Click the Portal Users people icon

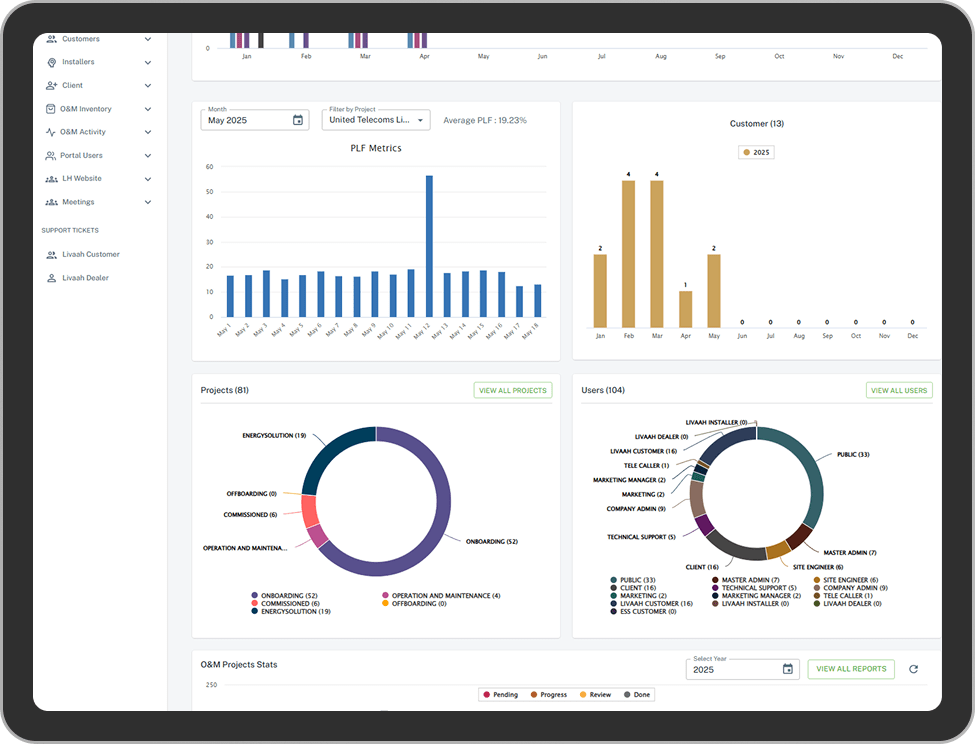pyautogui.click(x=52, y=156)
